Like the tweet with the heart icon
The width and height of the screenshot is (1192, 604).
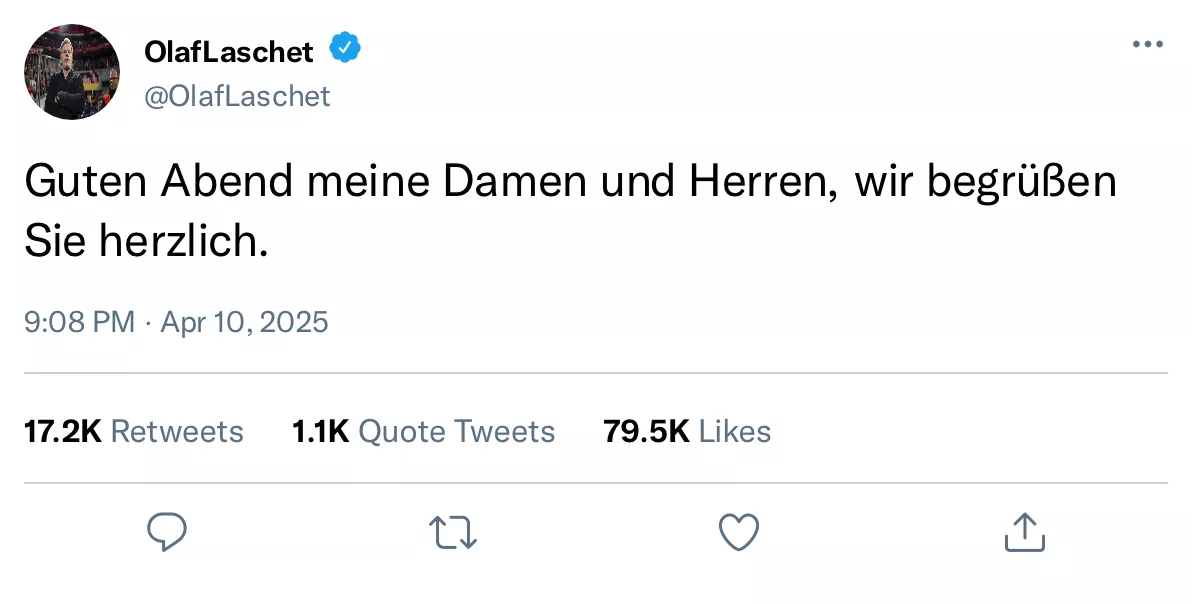click(x=739, y=532)
